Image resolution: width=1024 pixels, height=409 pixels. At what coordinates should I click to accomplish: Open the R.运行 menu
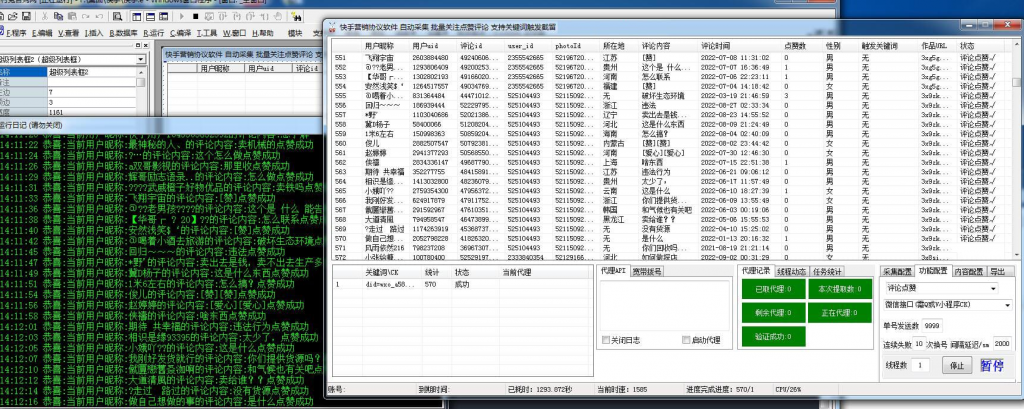tap(151, 33)
